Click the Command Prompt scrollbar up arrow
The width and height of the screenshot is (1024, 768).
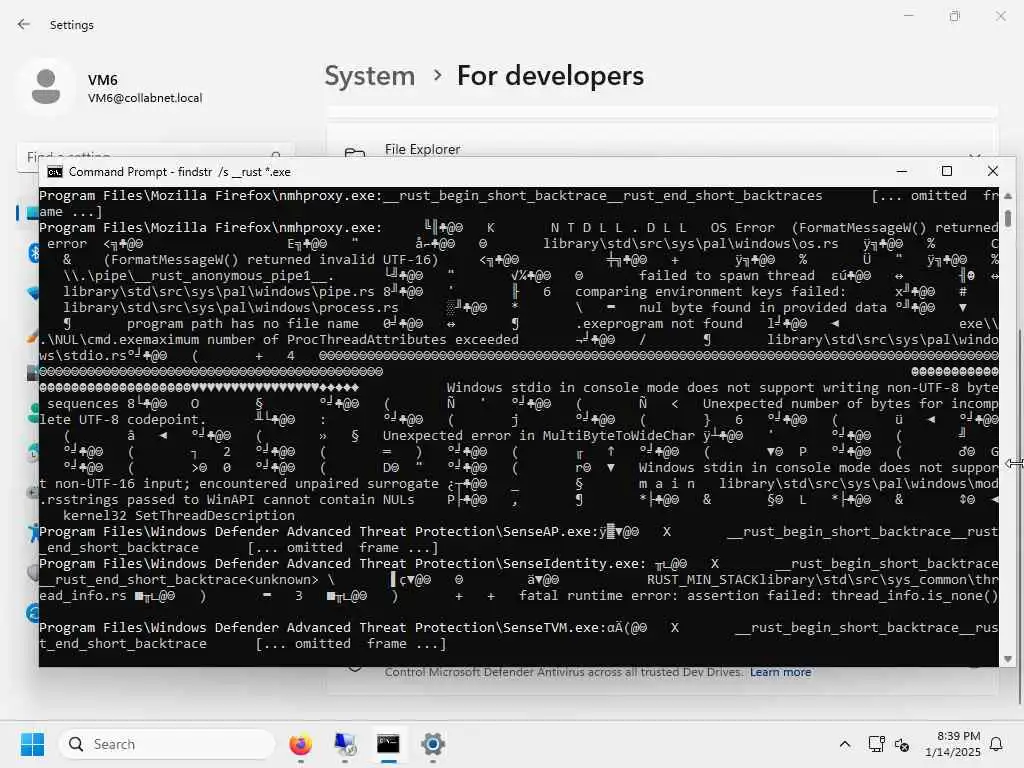1008,195
